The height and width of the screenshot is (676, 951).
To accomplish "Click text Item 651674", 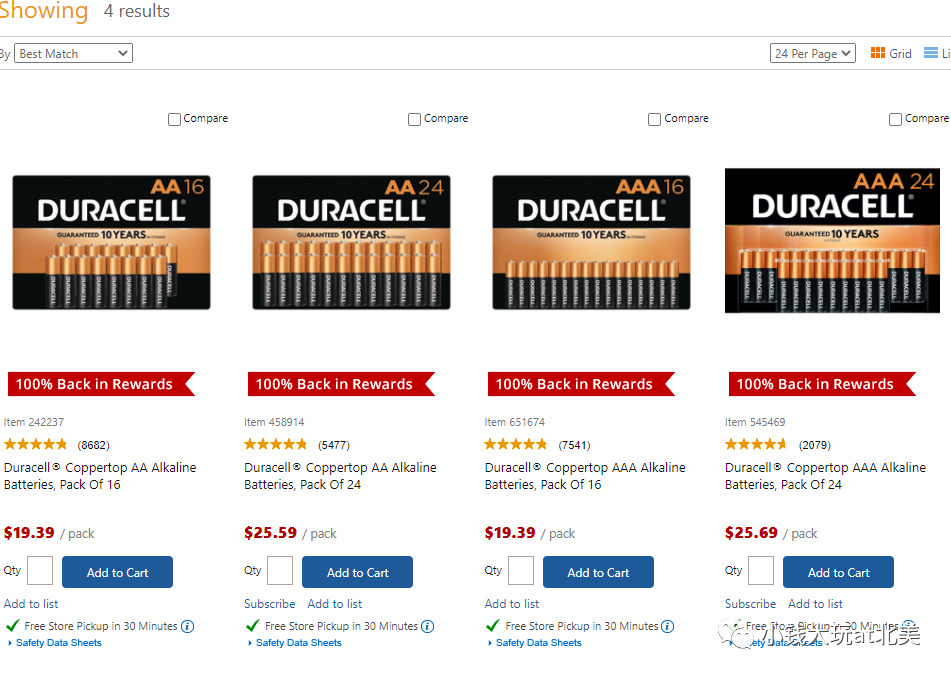I will click(515, 422).
